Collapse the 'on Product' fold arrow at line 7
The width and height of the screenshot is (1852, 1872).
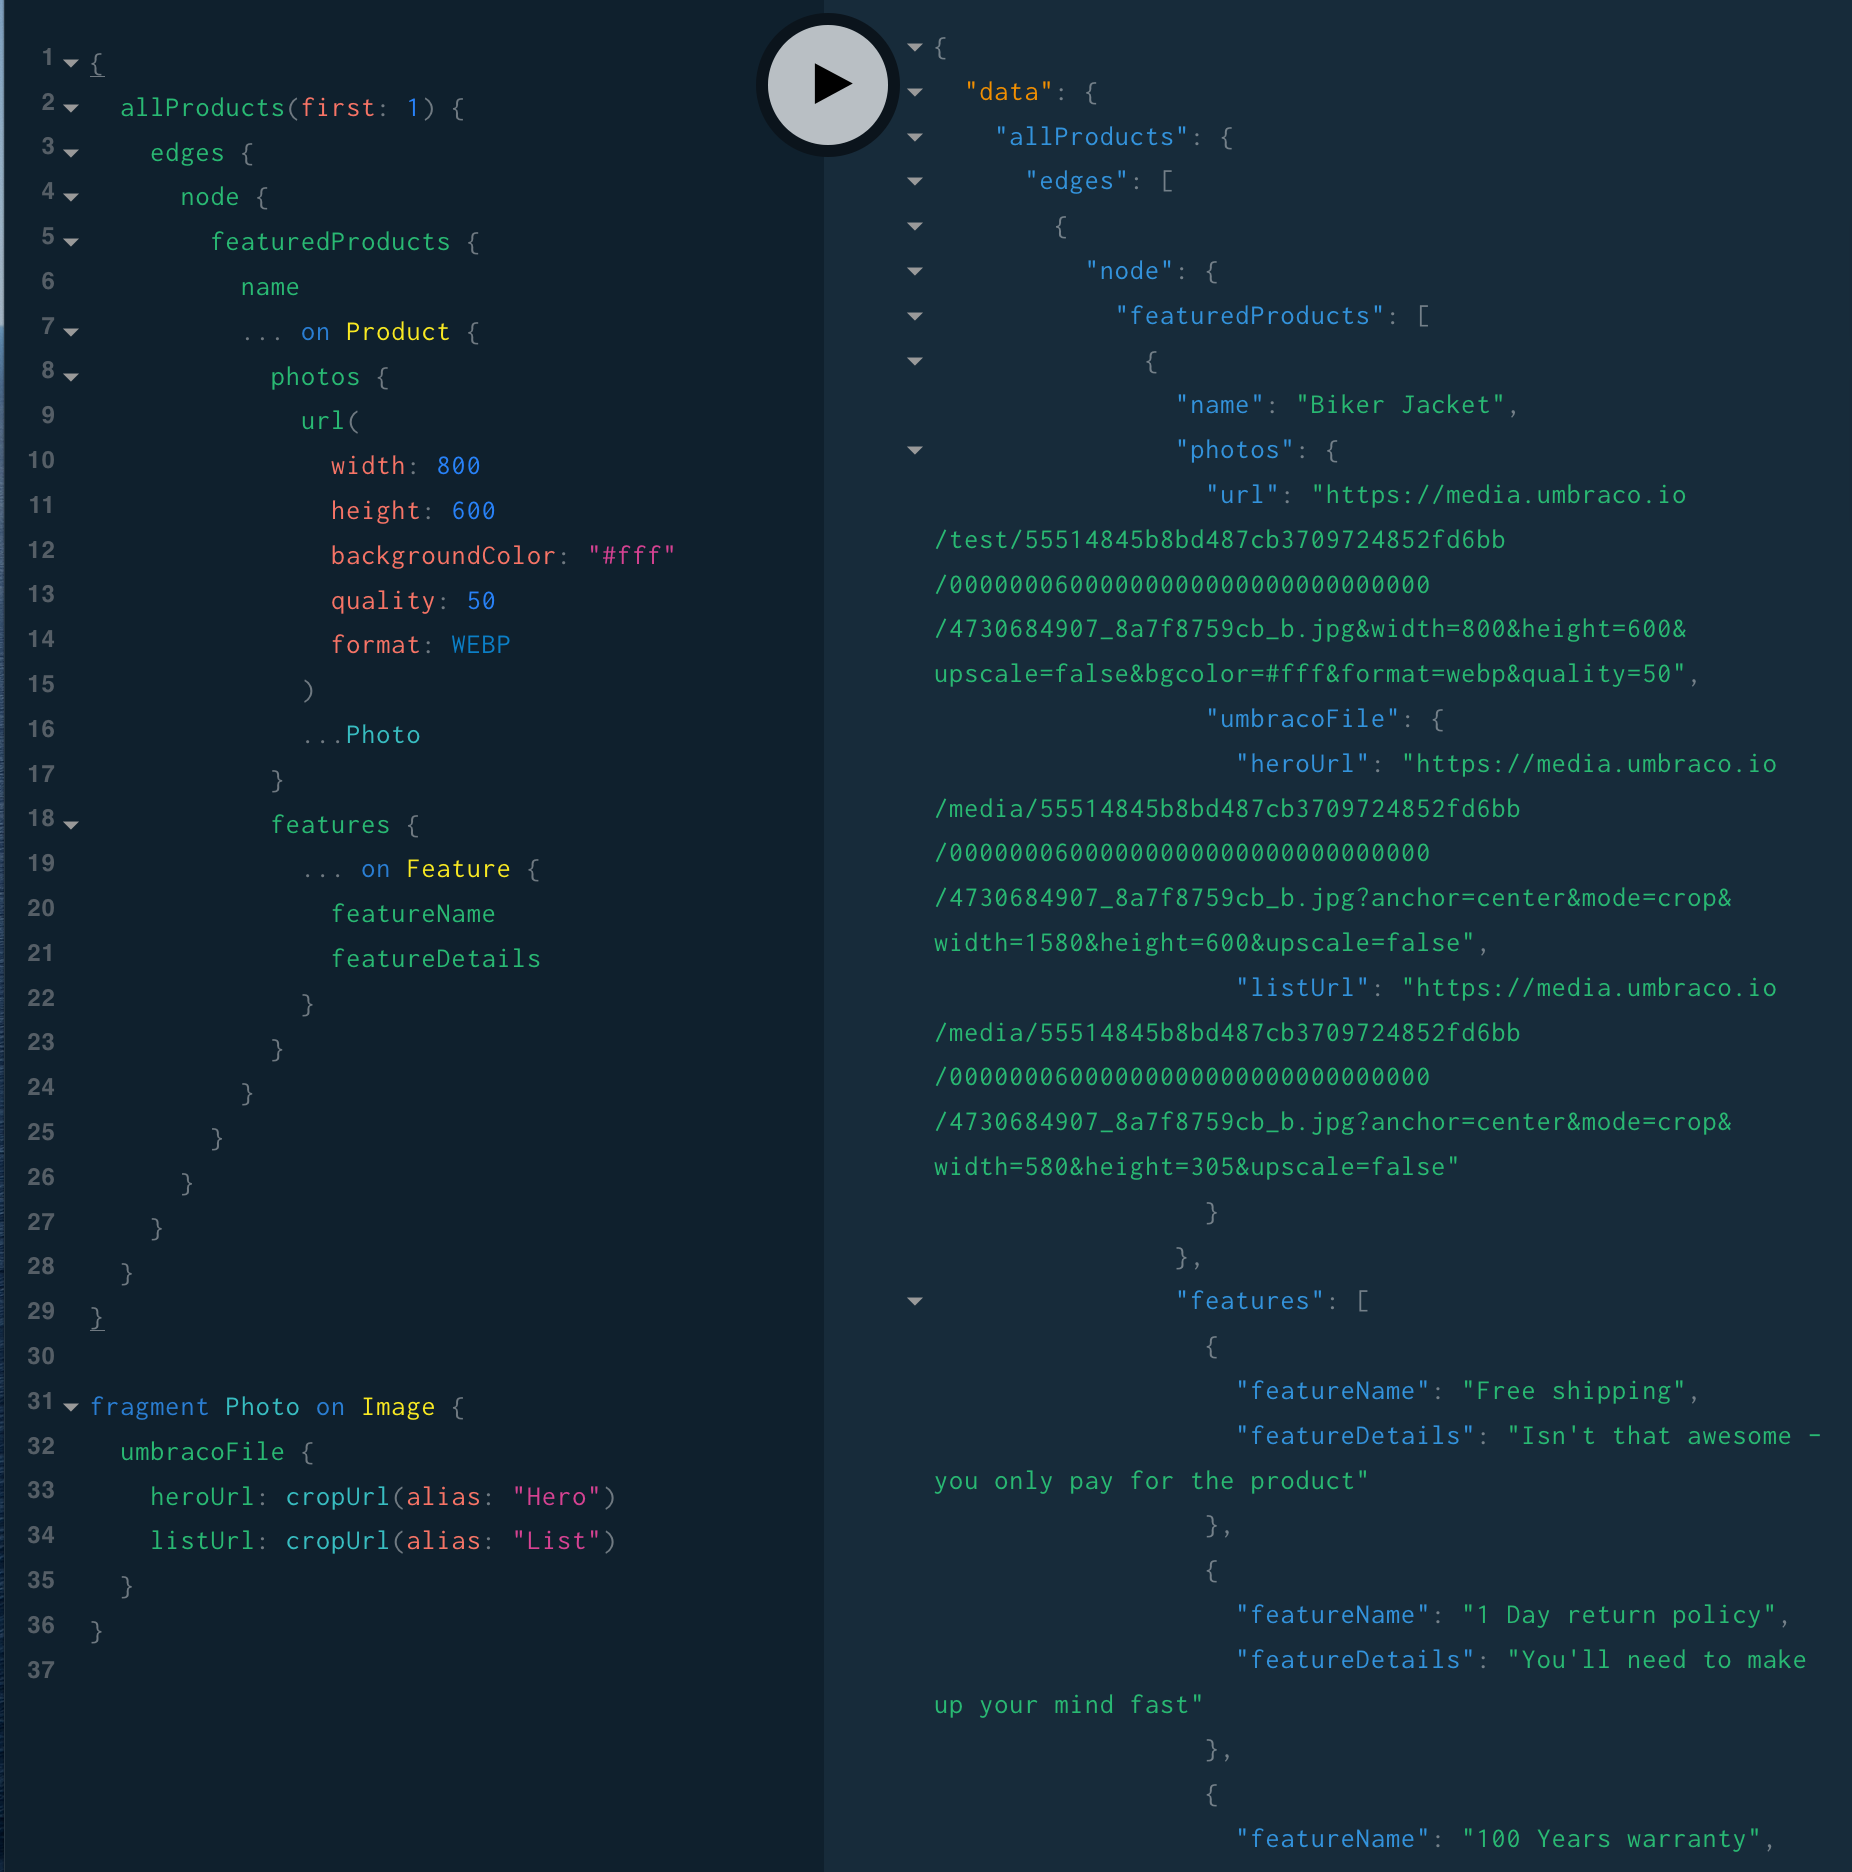pos(71,332)
